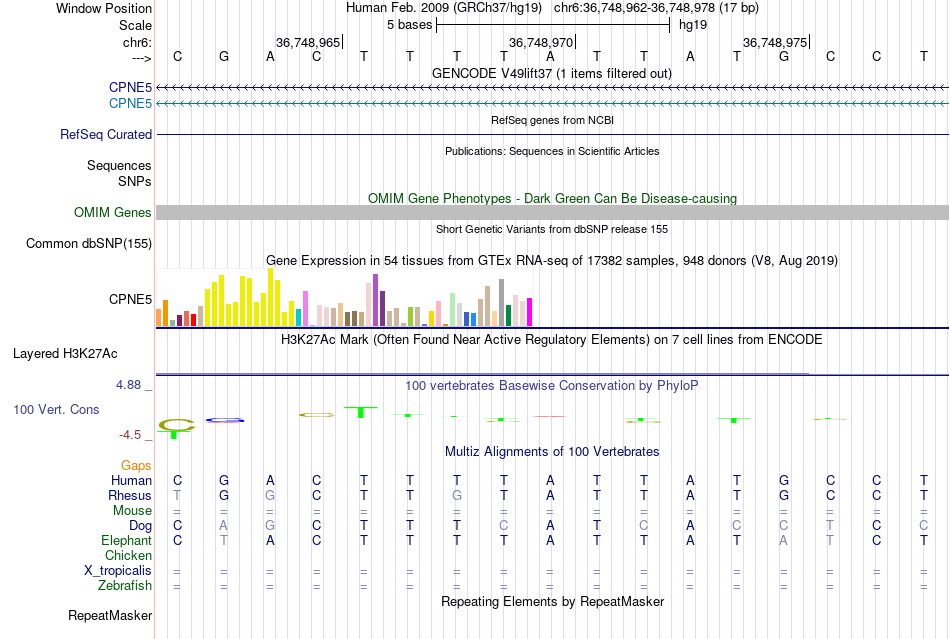
Task: Click the SNPs label under Sequences
Action: (x=135, y=181)
